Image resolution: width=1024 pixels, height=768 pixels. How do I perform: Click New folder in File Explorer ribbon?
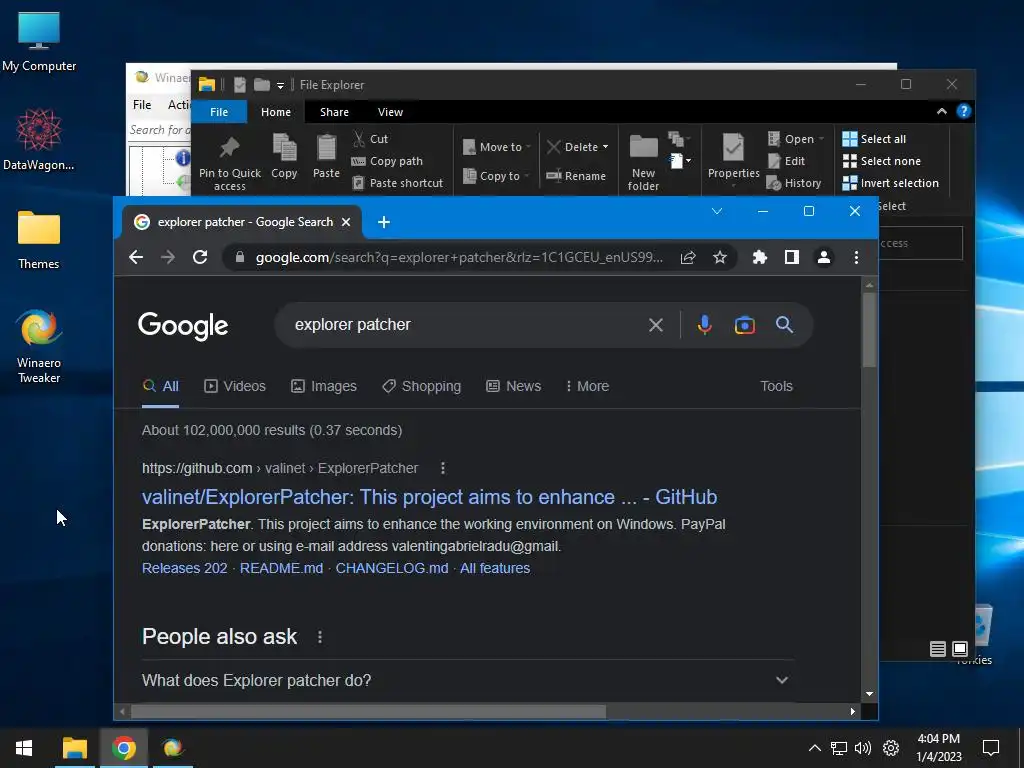pos(643,163)
